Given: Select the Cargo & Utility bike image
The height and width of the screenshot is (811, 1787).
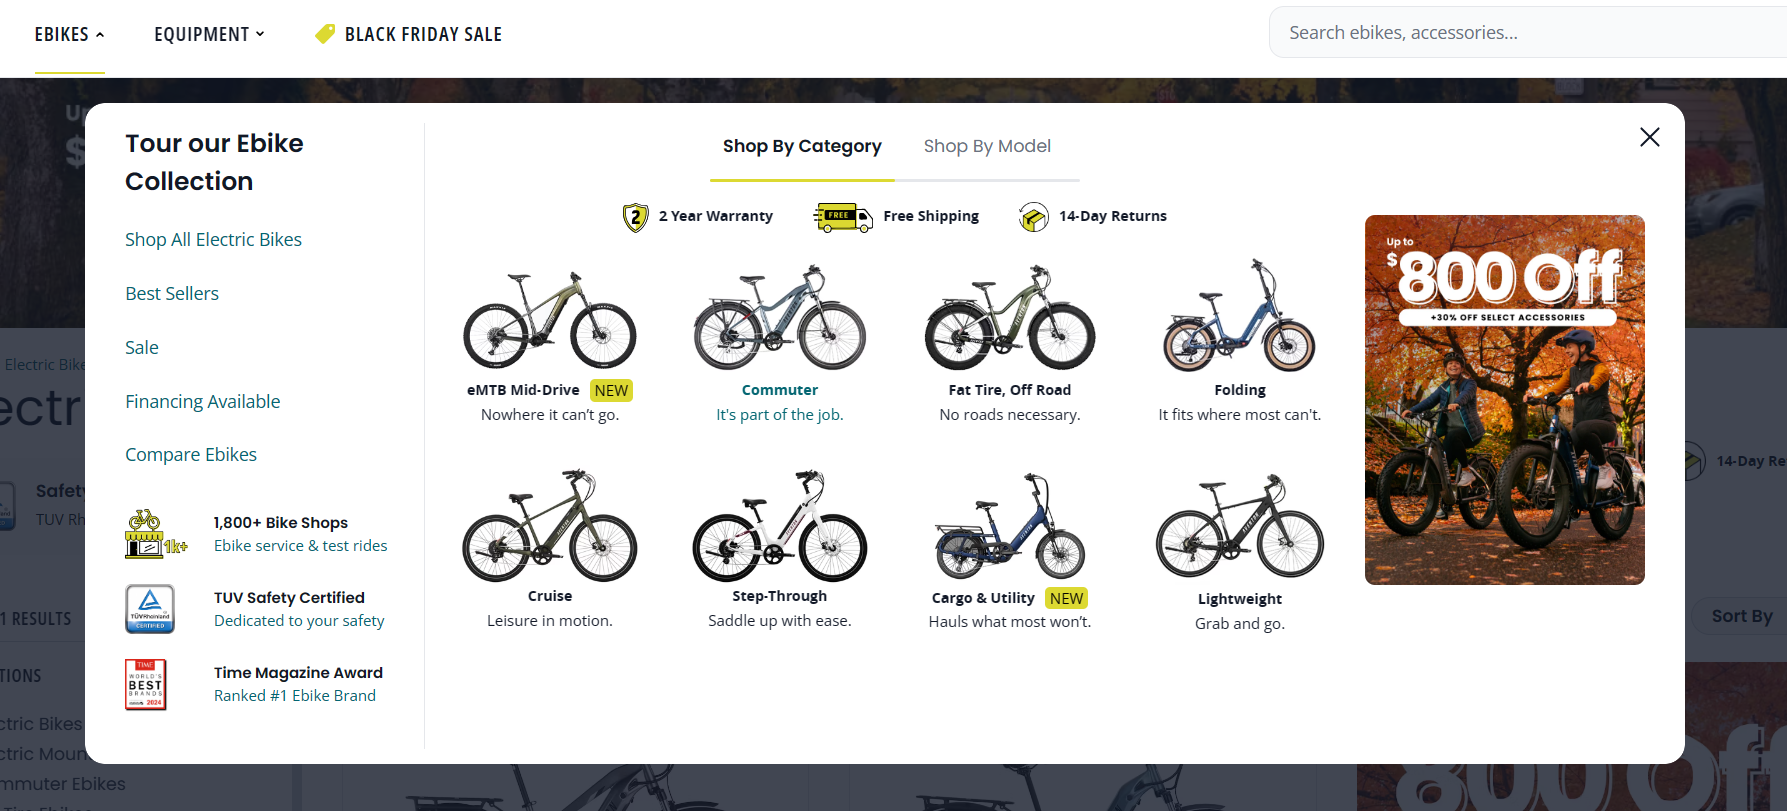Looking at the screenshot, I should point(1009,528).
